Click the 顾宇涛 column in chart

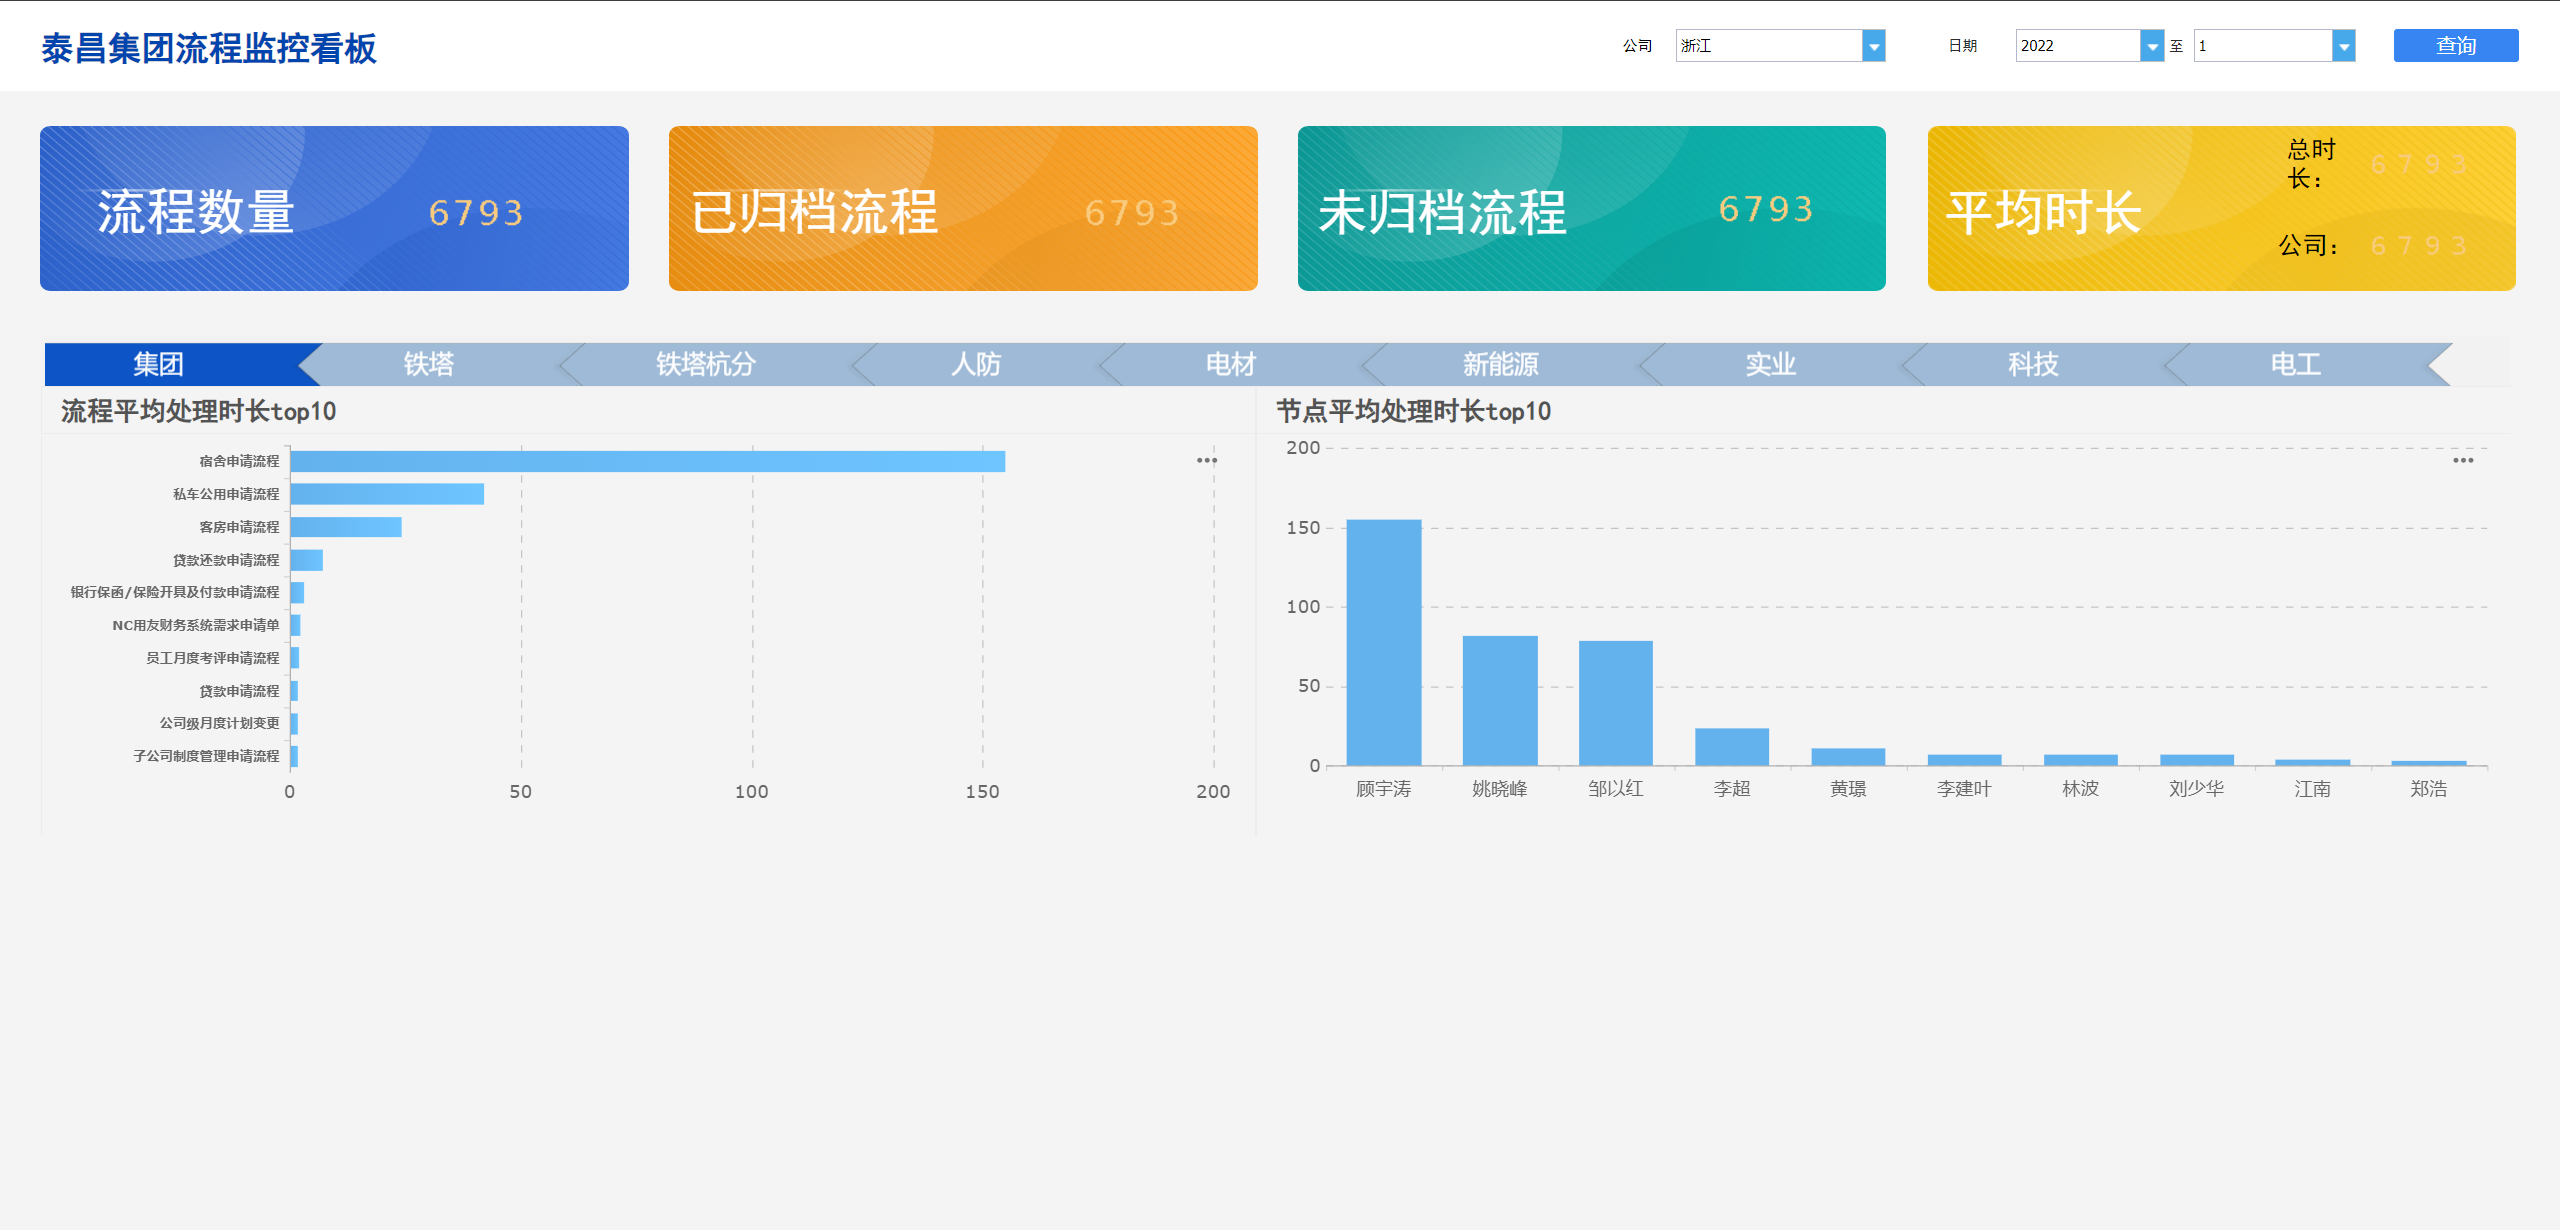[1383, 642]
